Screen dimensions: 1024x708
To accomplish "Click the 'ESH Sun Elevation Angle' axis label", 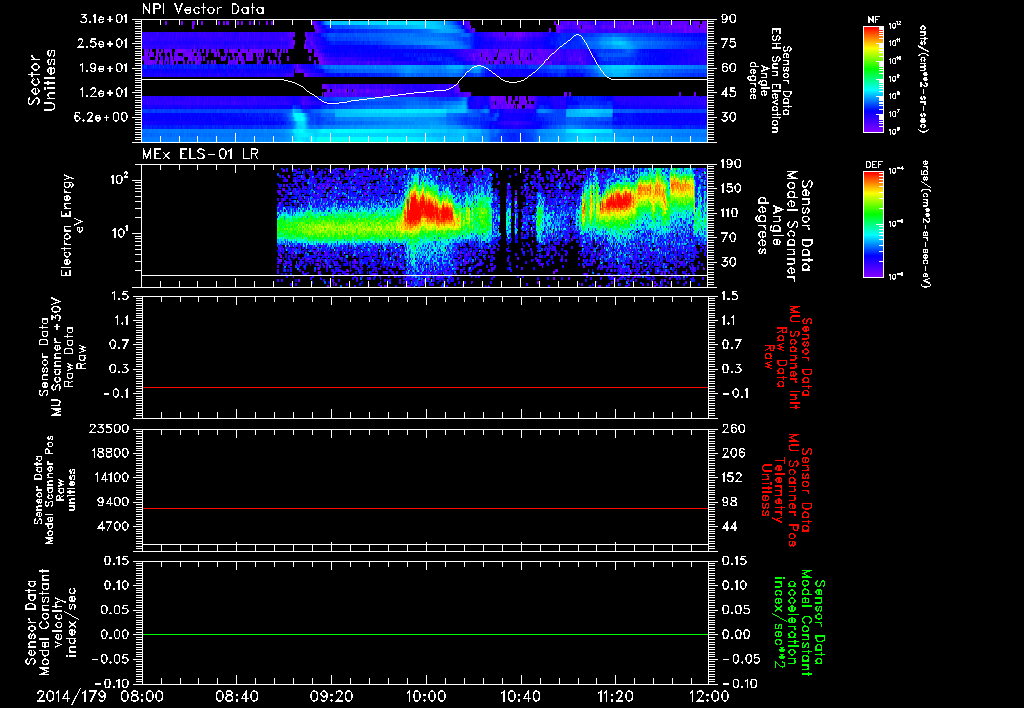I will click(771, 80).
